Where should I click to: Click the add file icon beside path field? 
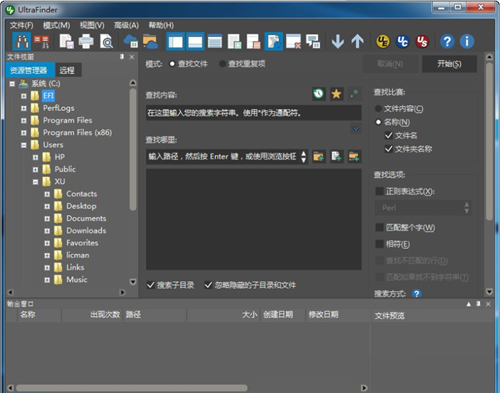(336, 156)
